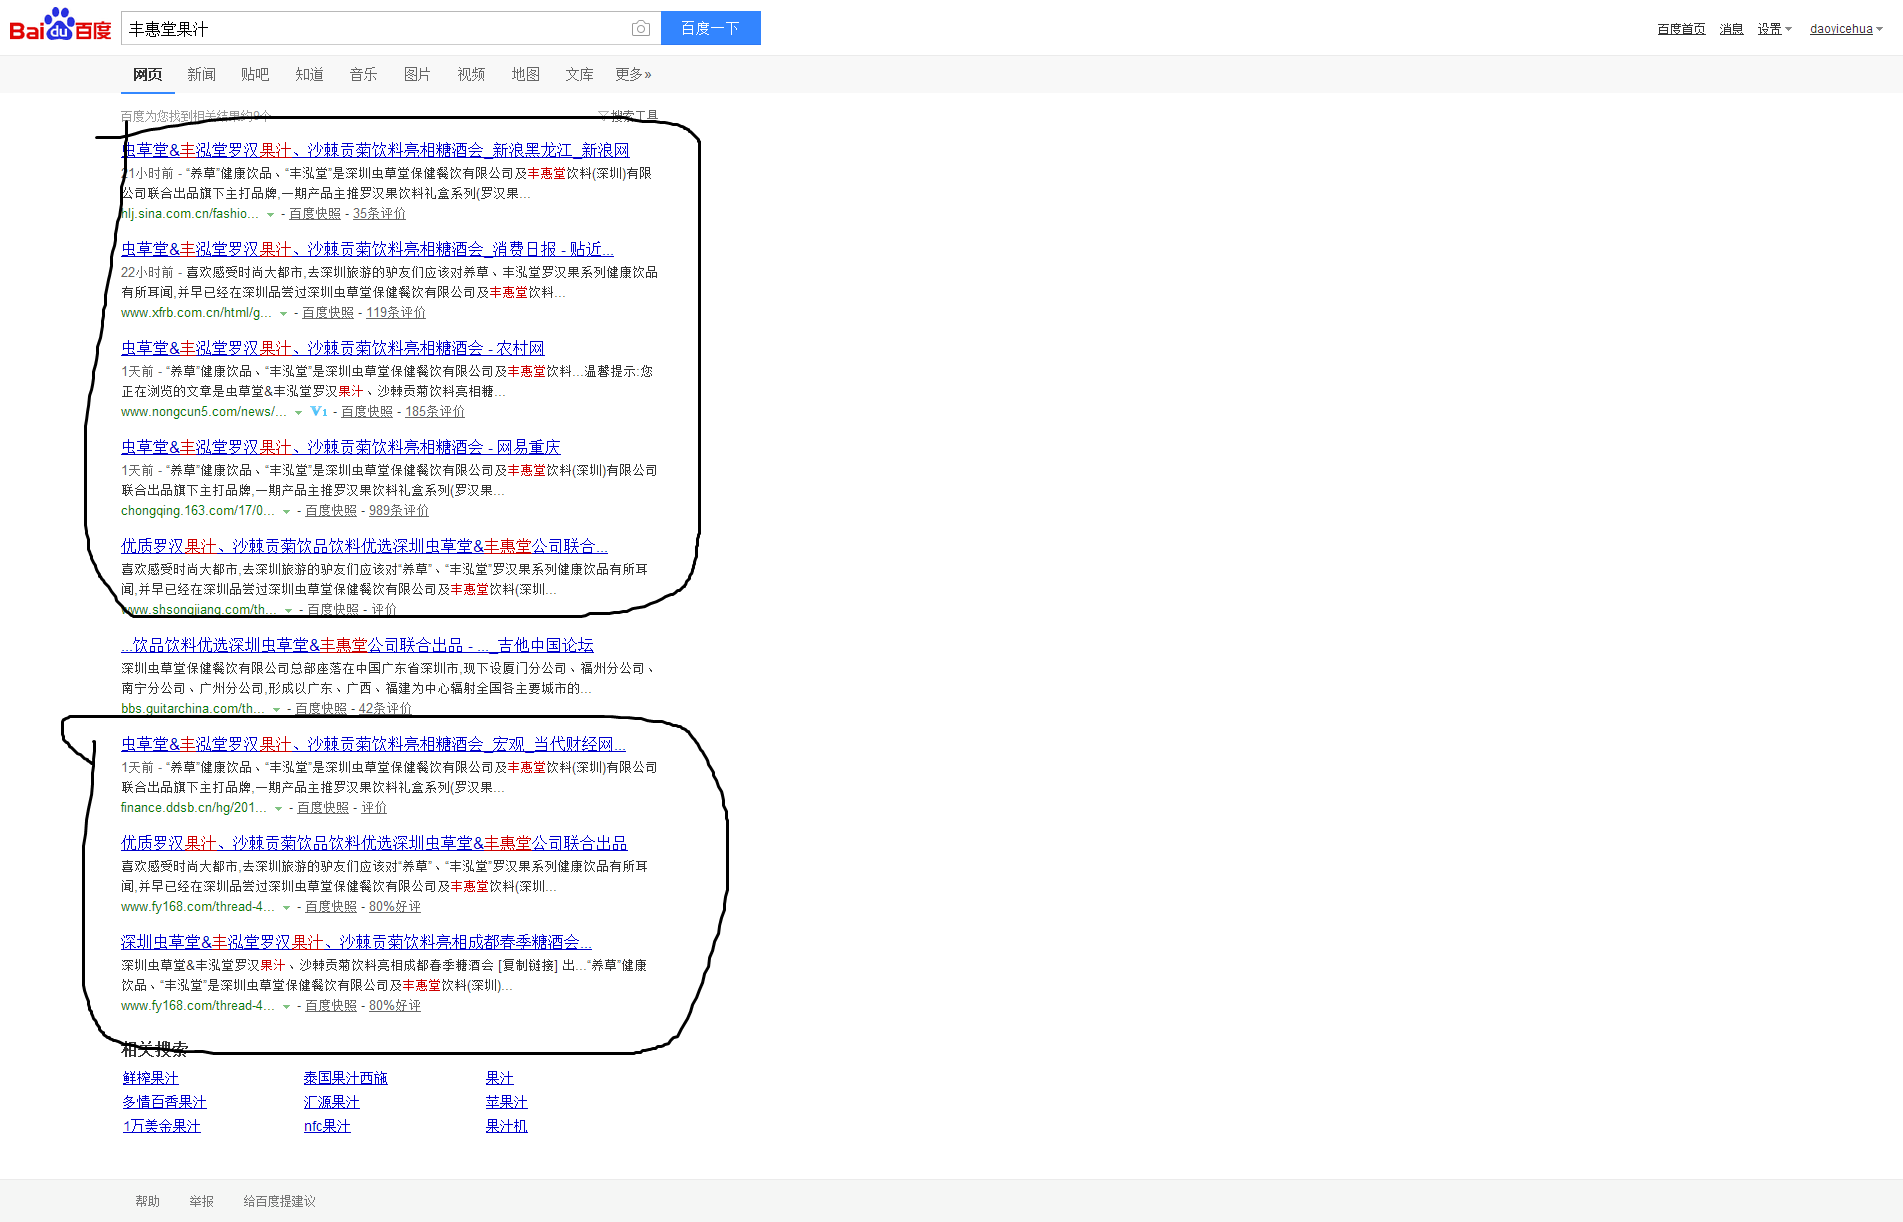This screenshot has height=1222, width=1903.
Task: Open related search 泰国果汁西施
Action: 345,1078
